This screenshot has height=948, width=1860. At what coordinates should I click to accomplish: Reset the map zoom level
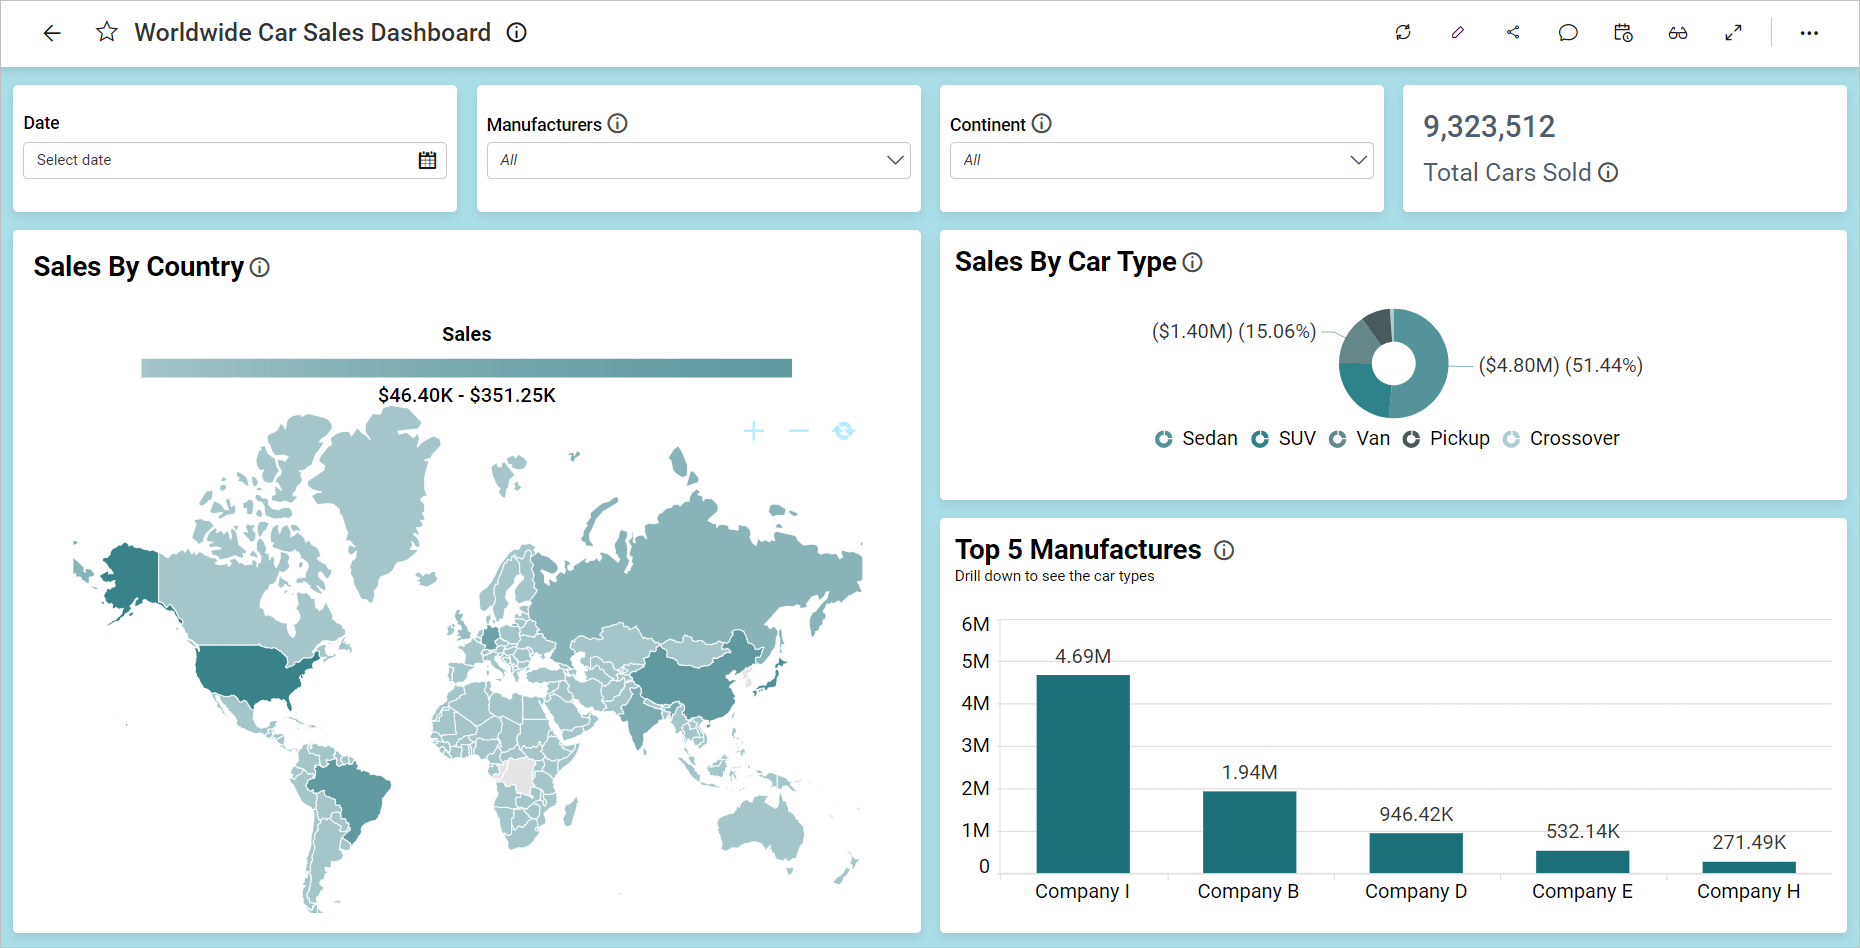(x=844, y=430)
